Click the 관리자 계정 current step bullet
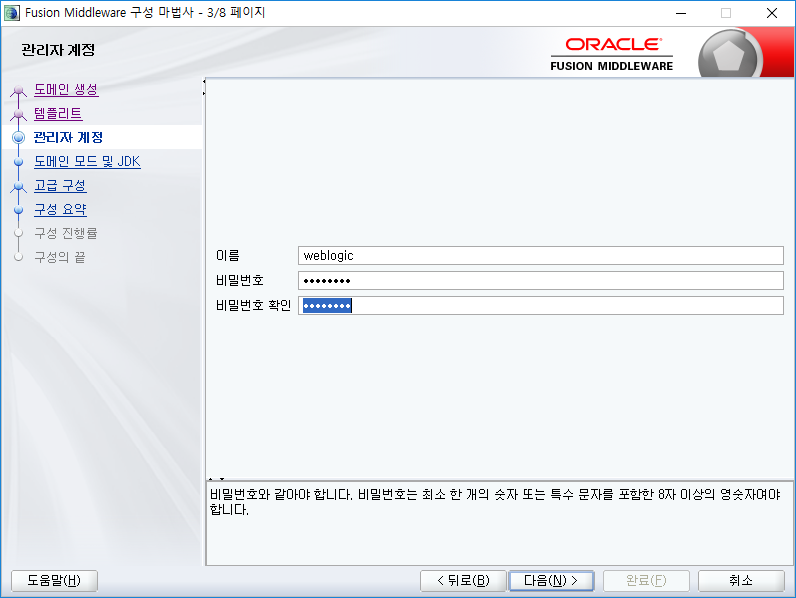796x598 pixels. point(19,138)
